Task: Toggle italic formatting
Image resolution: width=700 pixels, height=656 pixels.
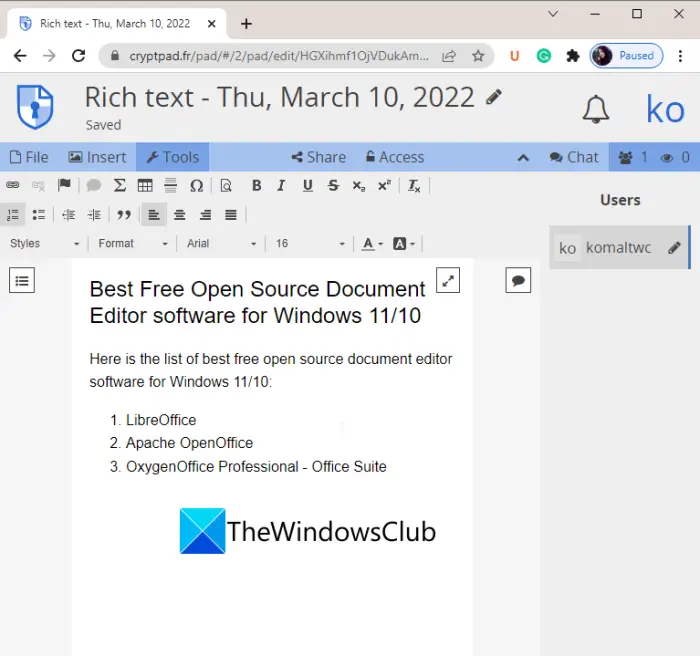Action: point(281,185)
